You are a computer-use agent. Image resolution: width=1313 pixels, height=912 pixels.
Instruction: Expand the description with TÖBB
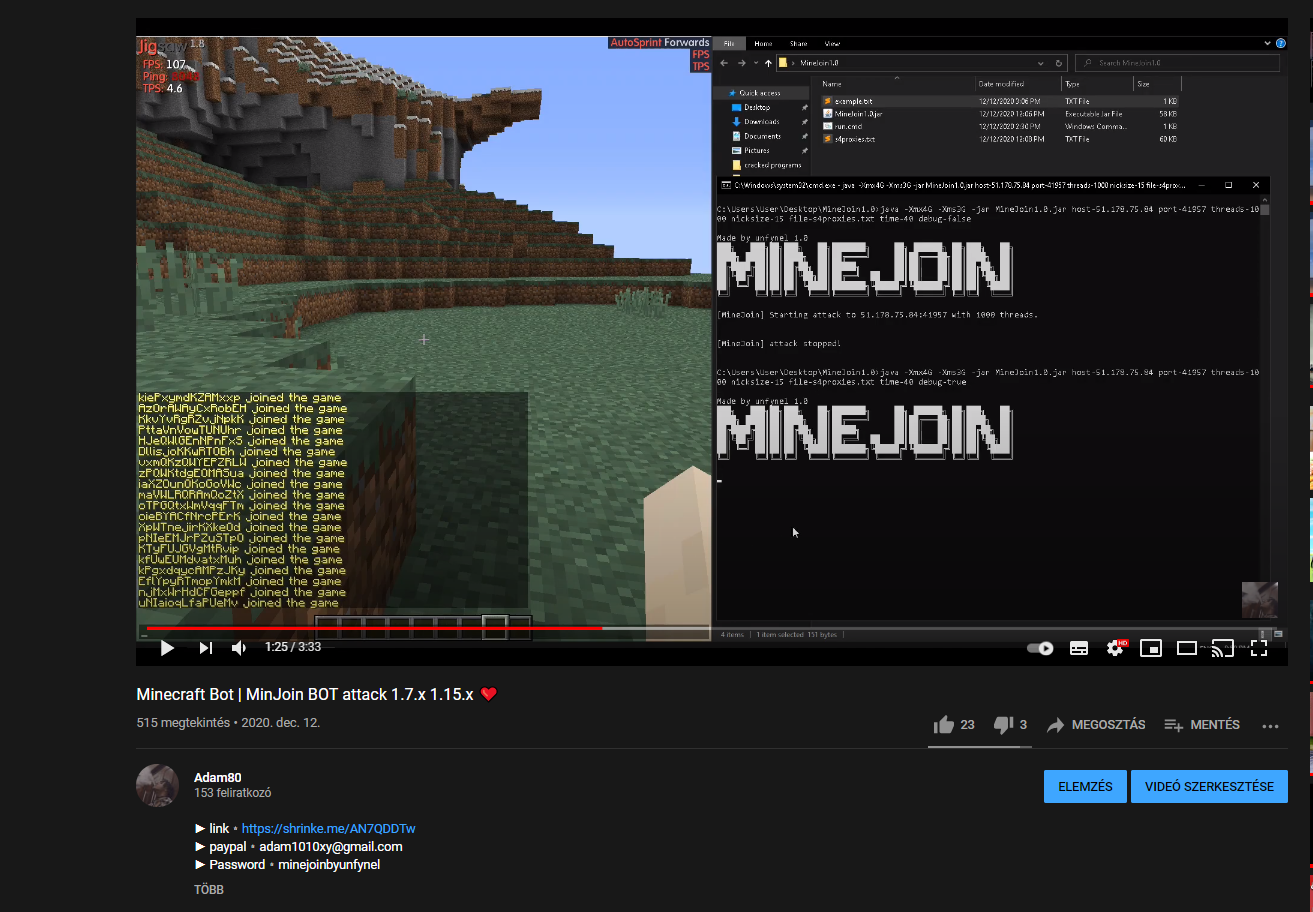pos(209,889)
